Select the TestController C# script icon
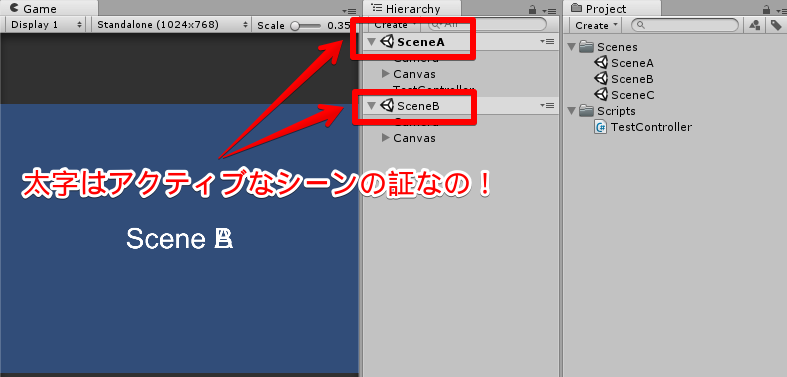The image size is (787, 377). 601,127
